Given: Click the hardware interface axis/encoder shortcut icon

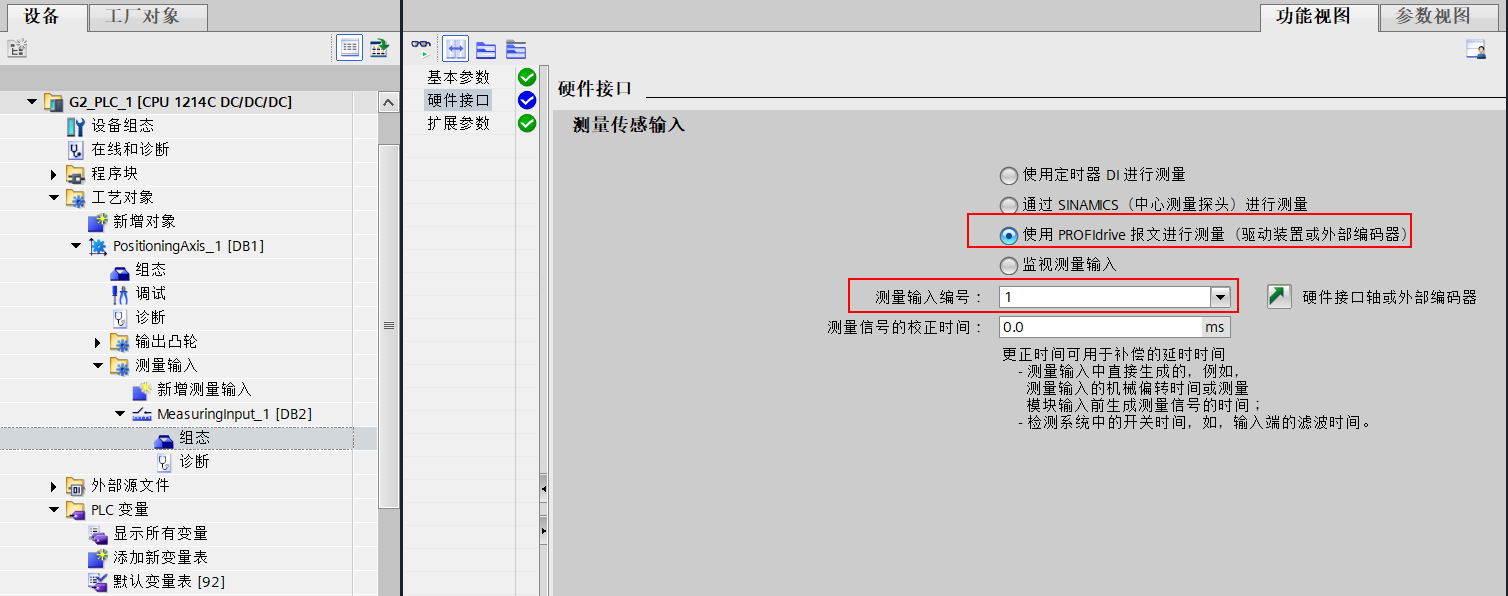Looking at the screenshot, I should pyautogui.click(x=1280, y=296).
